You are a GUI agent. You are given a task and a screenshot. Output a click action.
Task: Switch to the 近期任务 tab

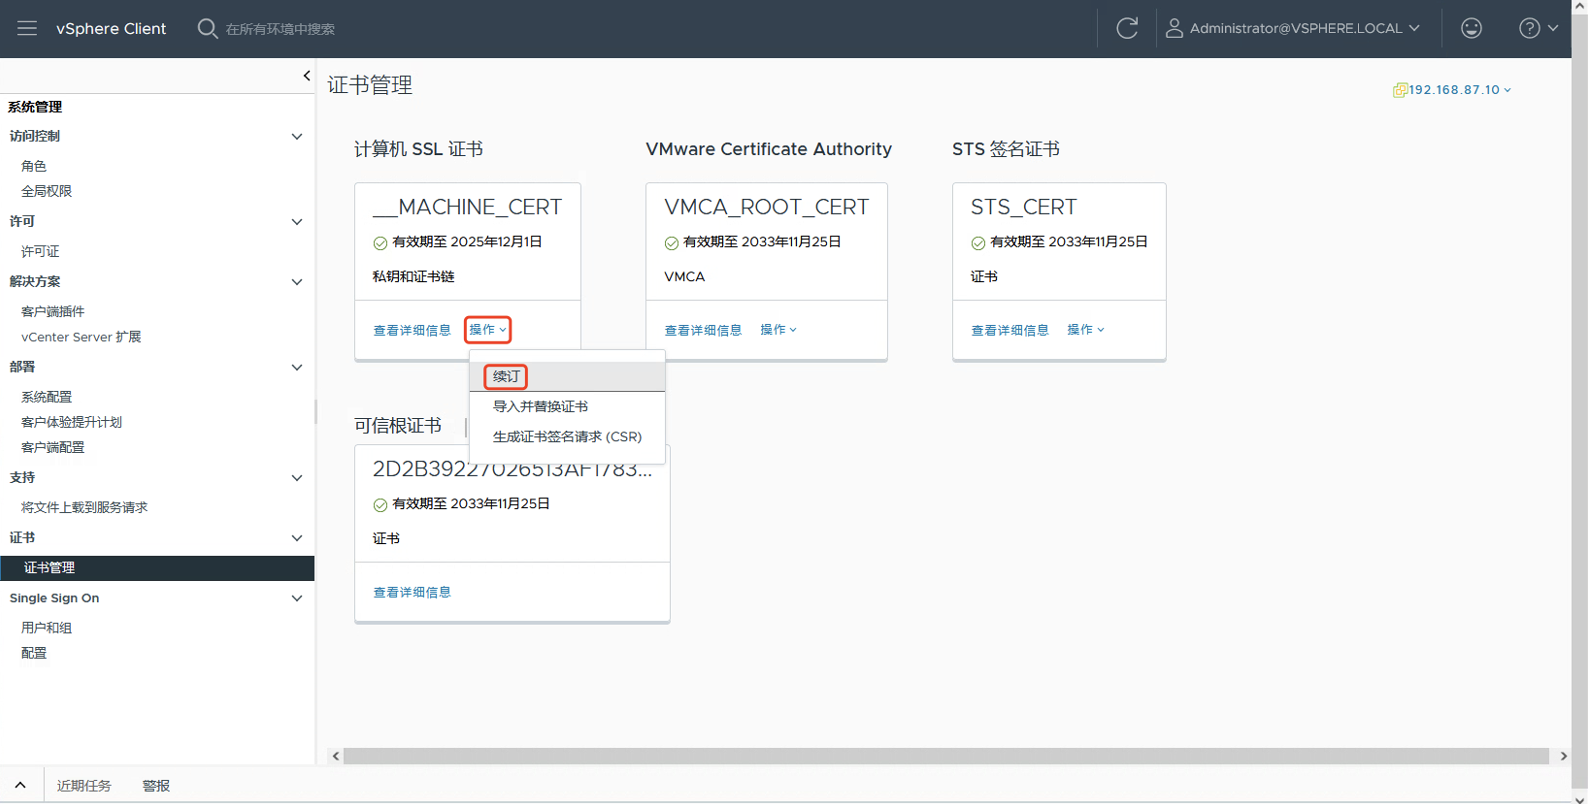pyautogui.click(x=84, y=786)
